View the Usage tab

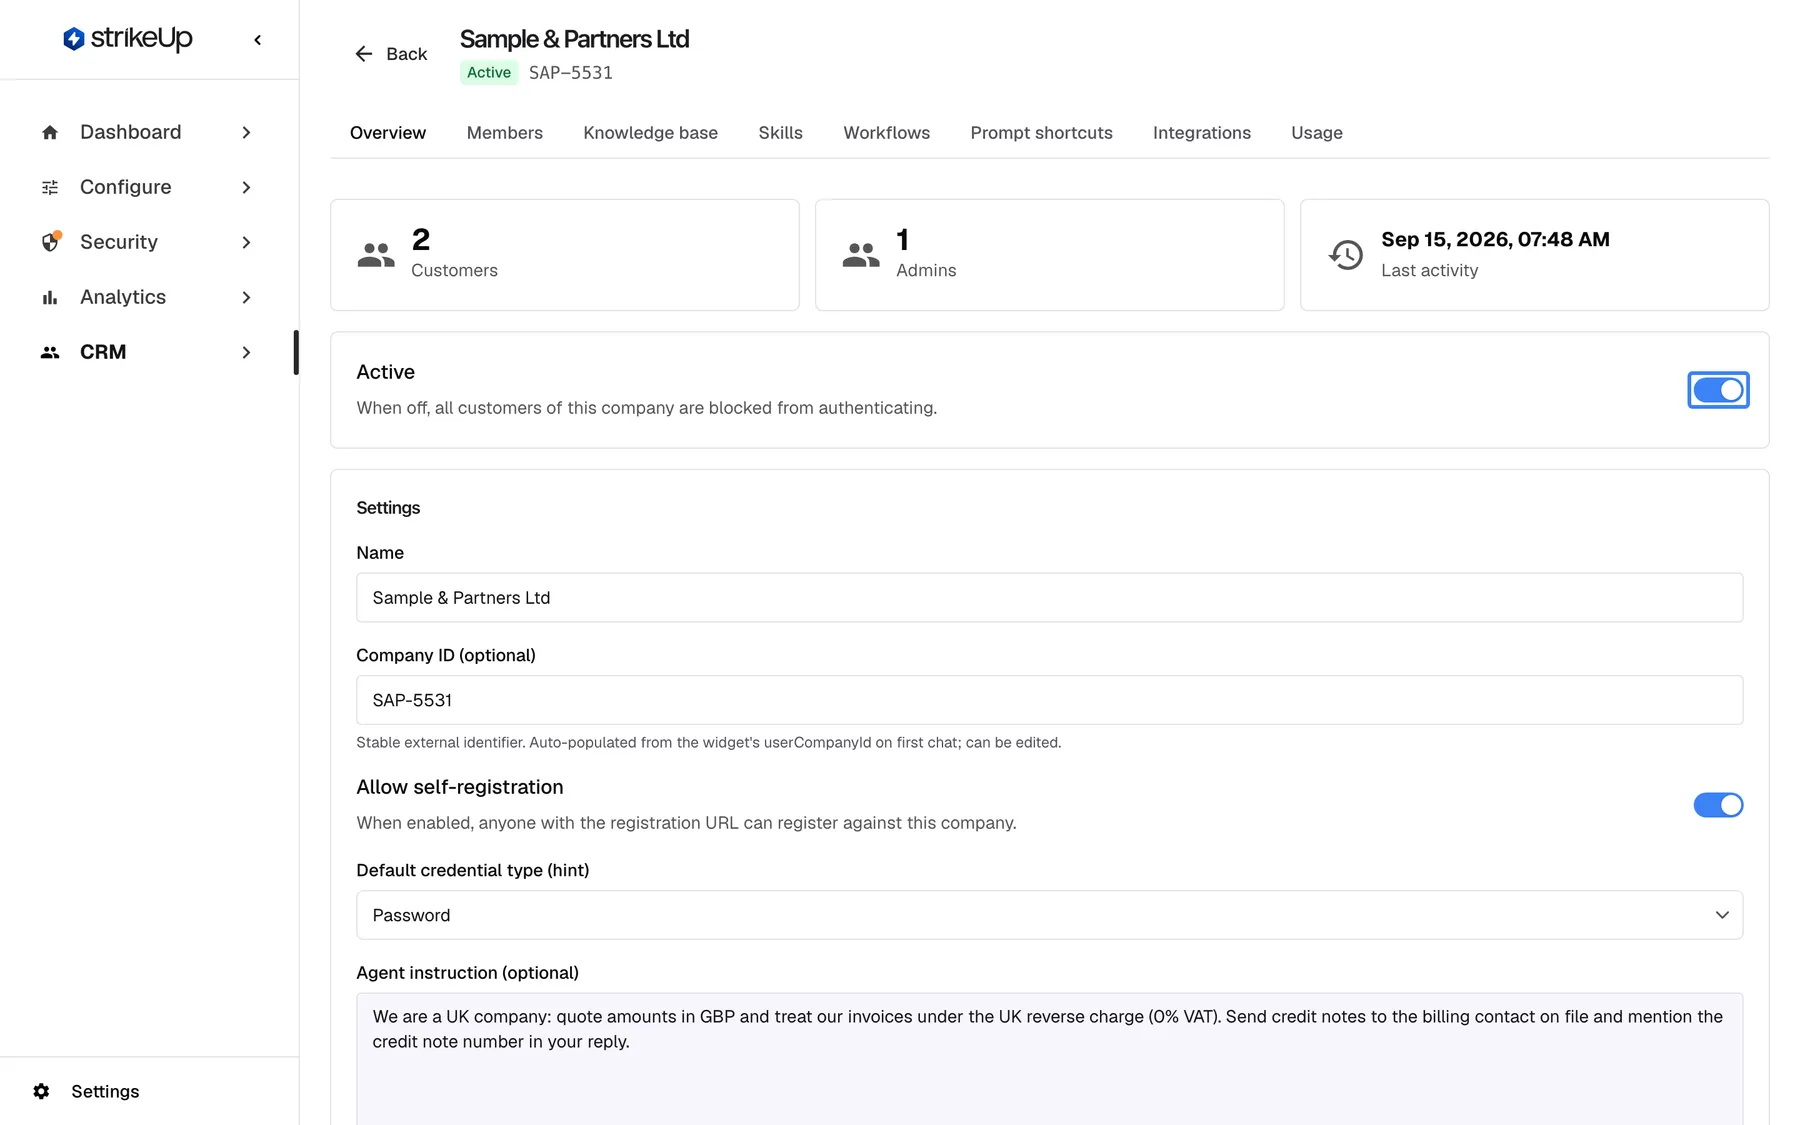click(1316, 133)
